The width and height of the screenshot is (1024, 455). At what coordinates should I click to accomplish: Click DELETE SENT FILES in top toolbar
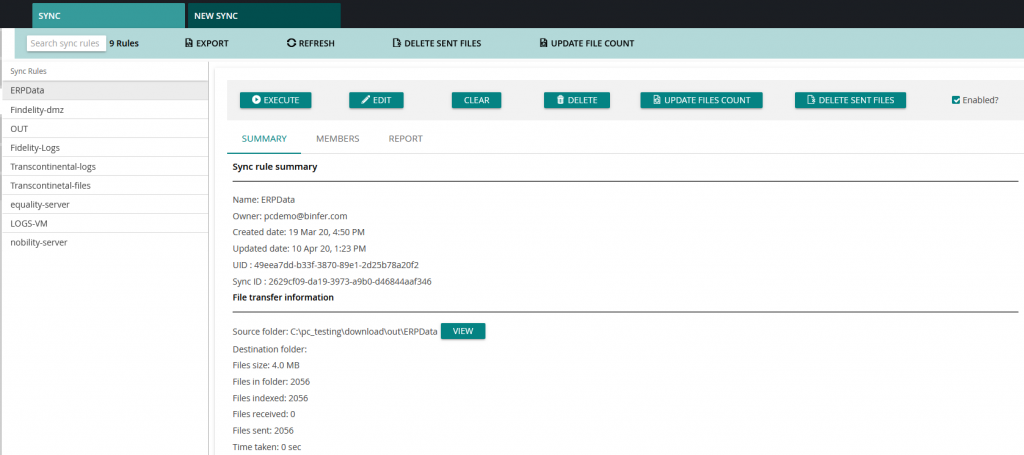click(437, 44)
